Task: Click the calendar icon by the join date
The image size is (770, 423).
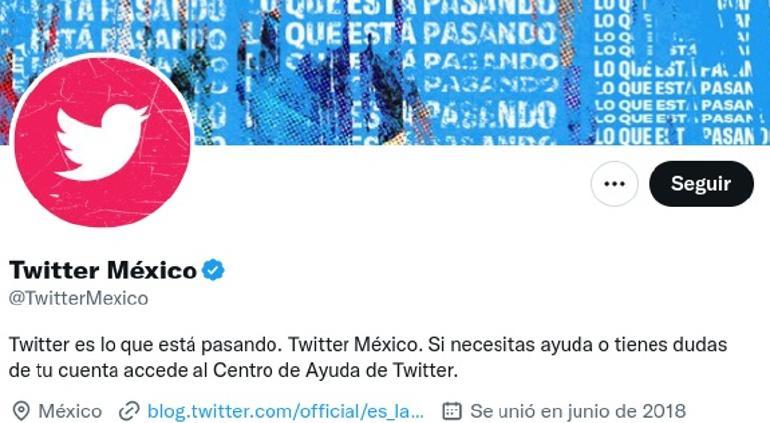Action: [x=452, y=411]
